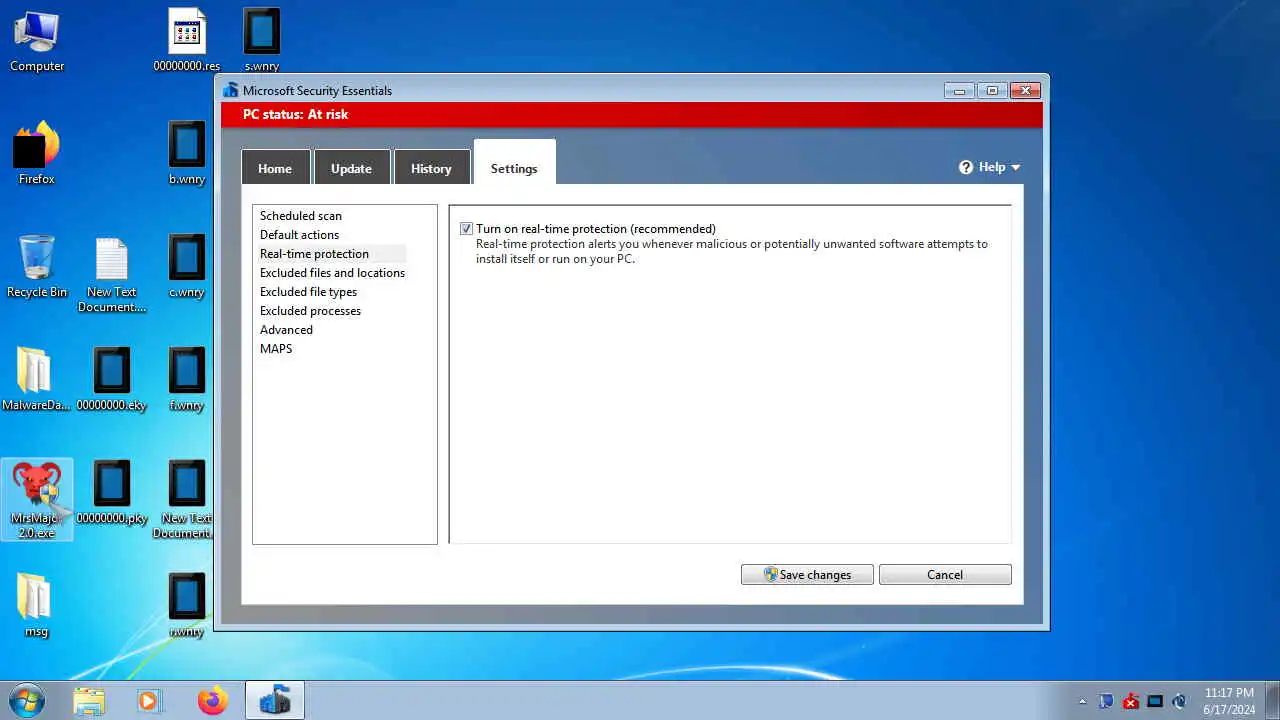Open the Windows Start menu
Screen dimensions: 1280x720
pos(26,700)
